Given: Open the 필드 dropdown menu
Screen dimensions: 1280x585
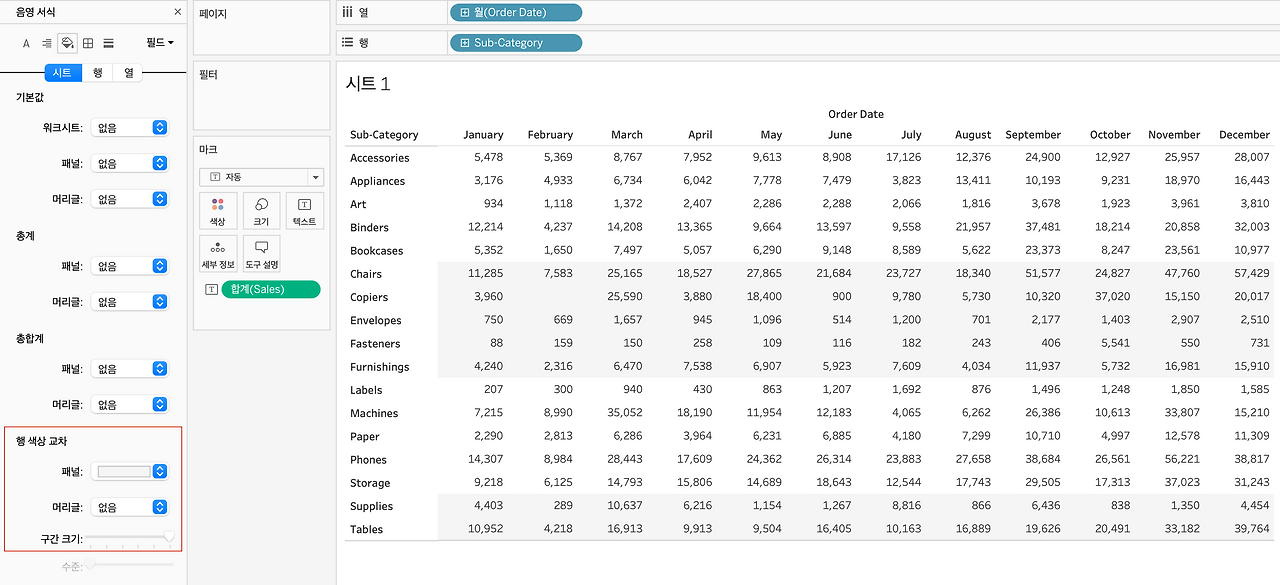Looking at the screenshot, I should [160, 43].
